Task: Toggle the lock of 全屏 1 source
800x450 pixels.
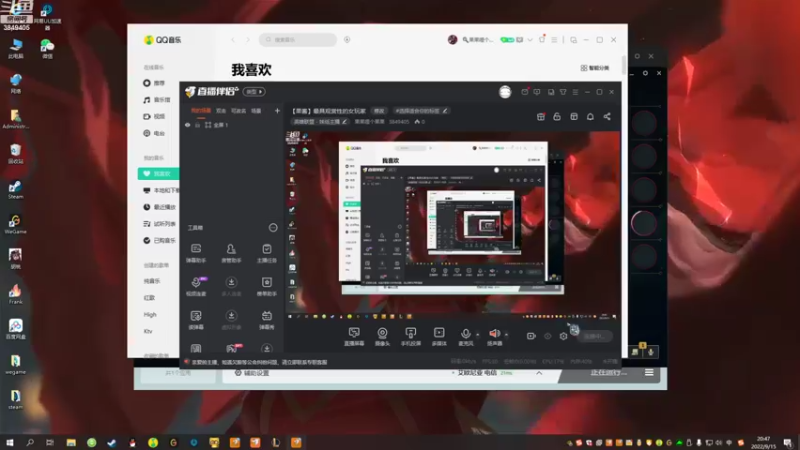Action: tap(197, 125)
